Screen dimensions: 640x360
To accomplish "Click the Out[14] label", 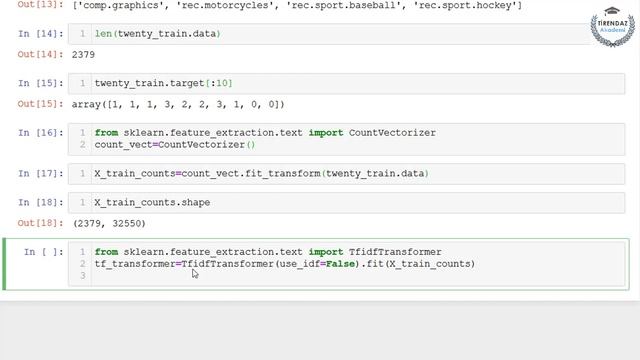I will pyautogui.click(x=40, y=55).
